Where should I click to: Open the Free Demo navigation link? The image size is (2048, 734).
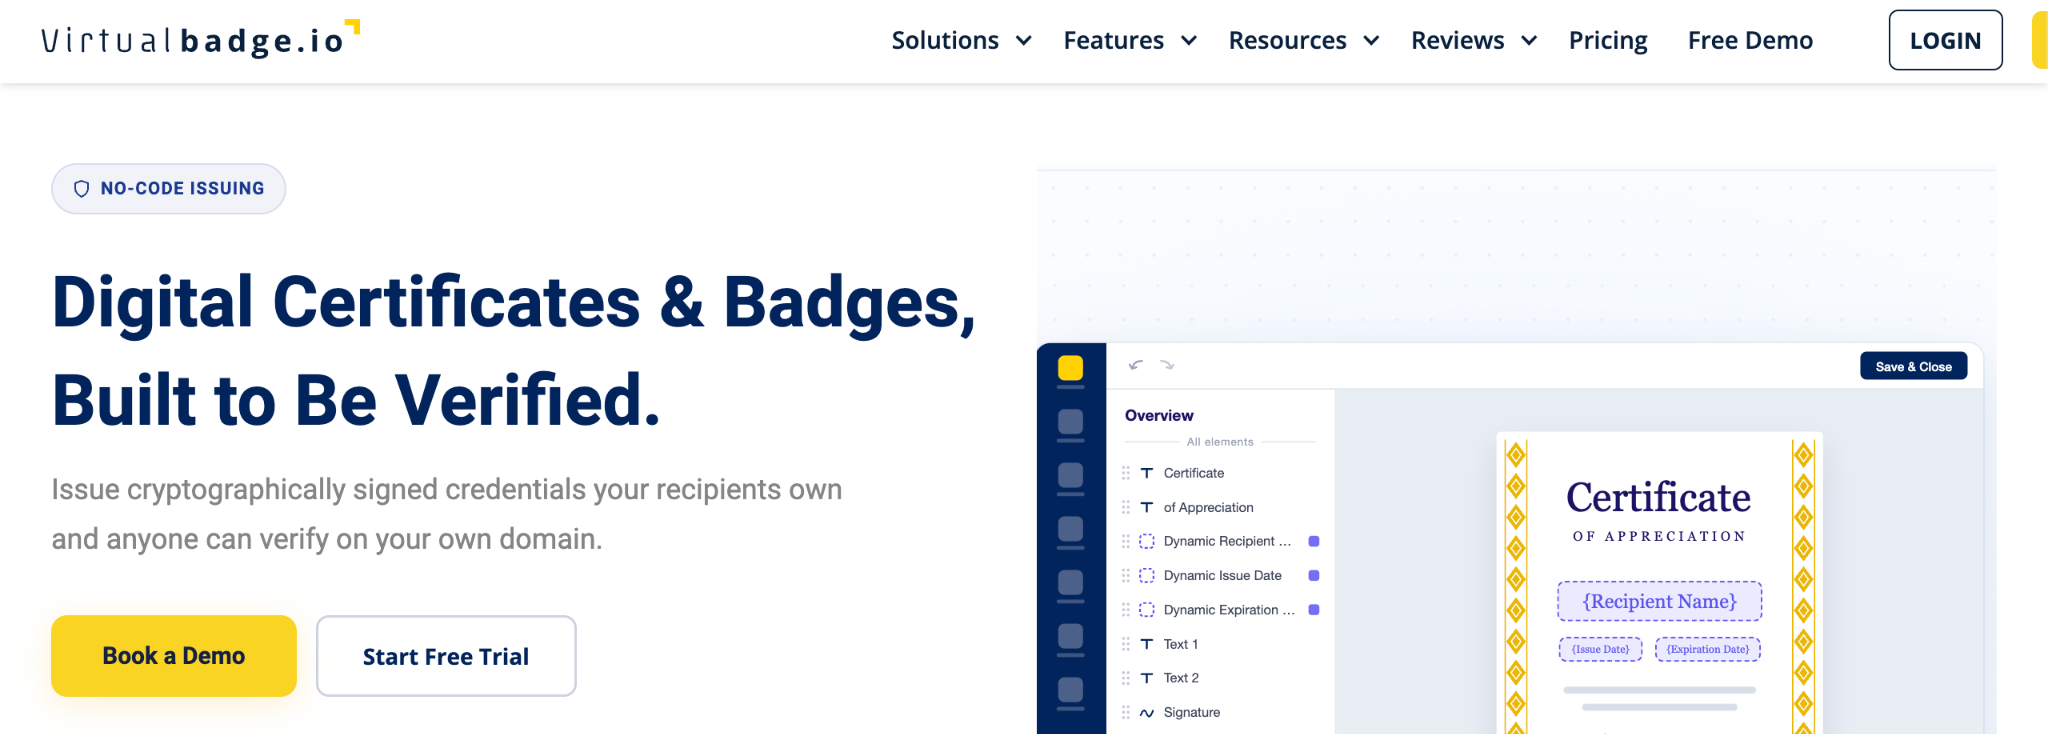tap(1750, 40)
